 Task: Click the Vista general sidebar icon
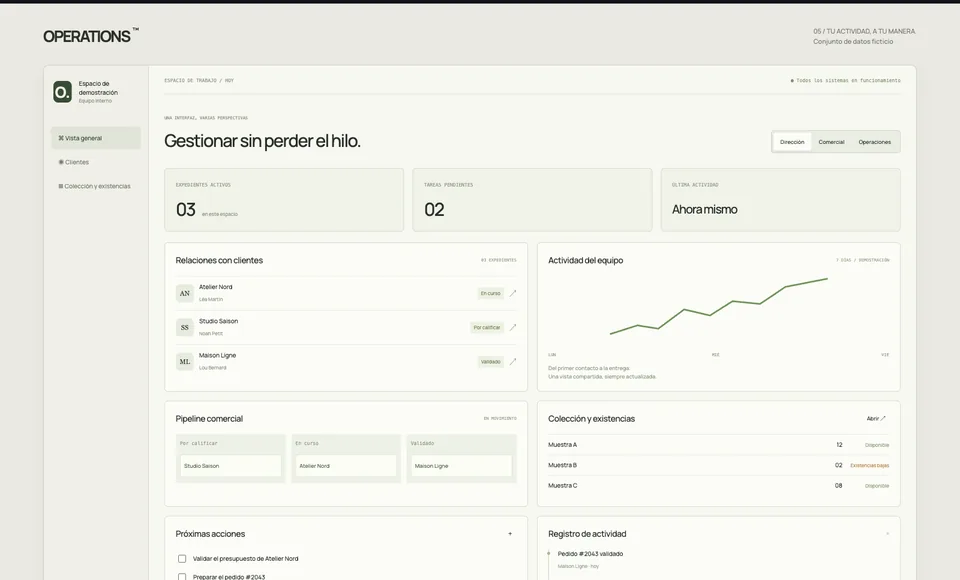61,138
